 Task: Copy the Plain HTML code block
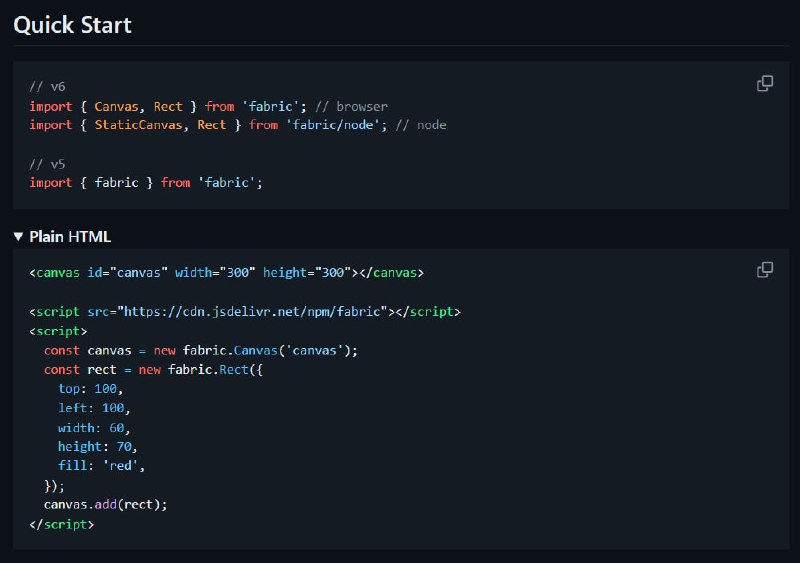click(x=764, y=270)
